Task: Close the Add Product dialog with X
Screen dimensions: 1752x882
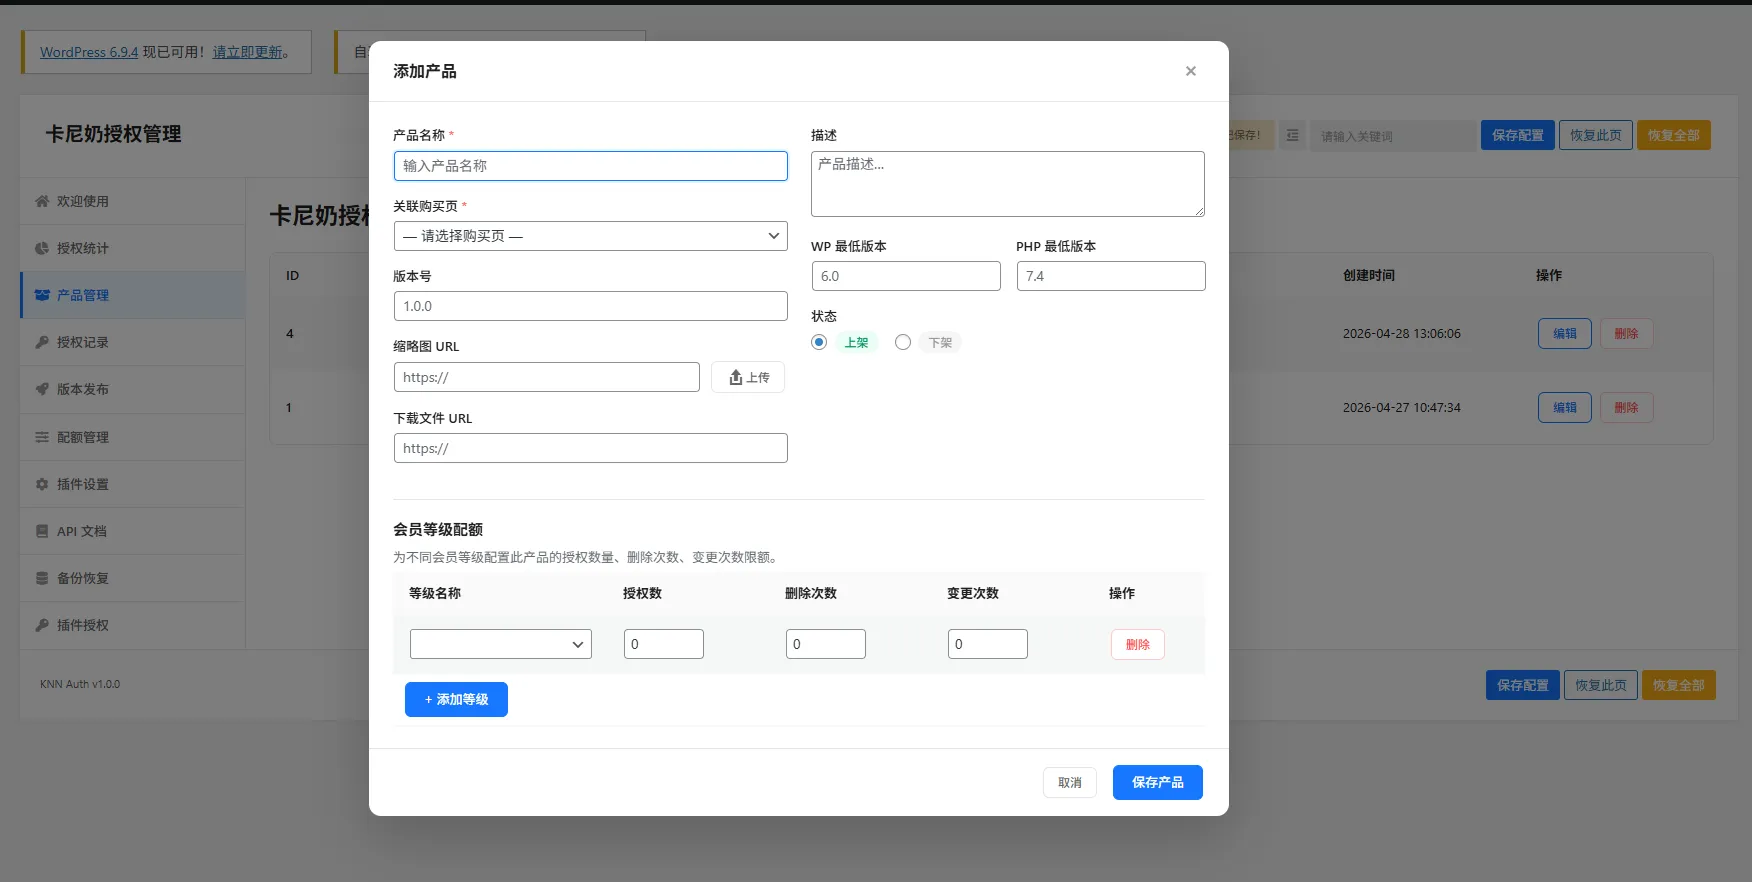Action: pos(1190,71)
